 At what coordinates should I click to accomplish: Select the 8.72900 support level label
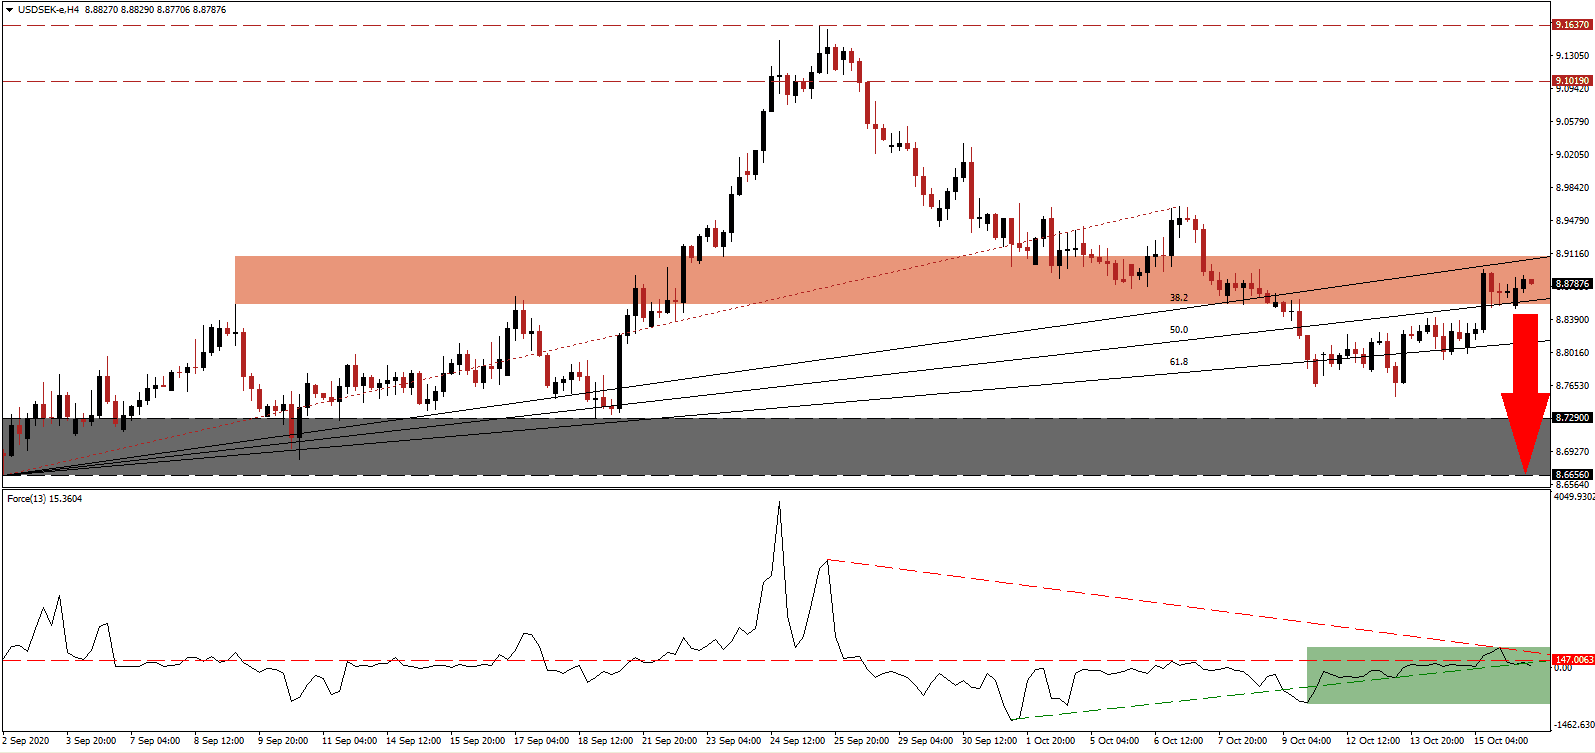point(1572,418)
